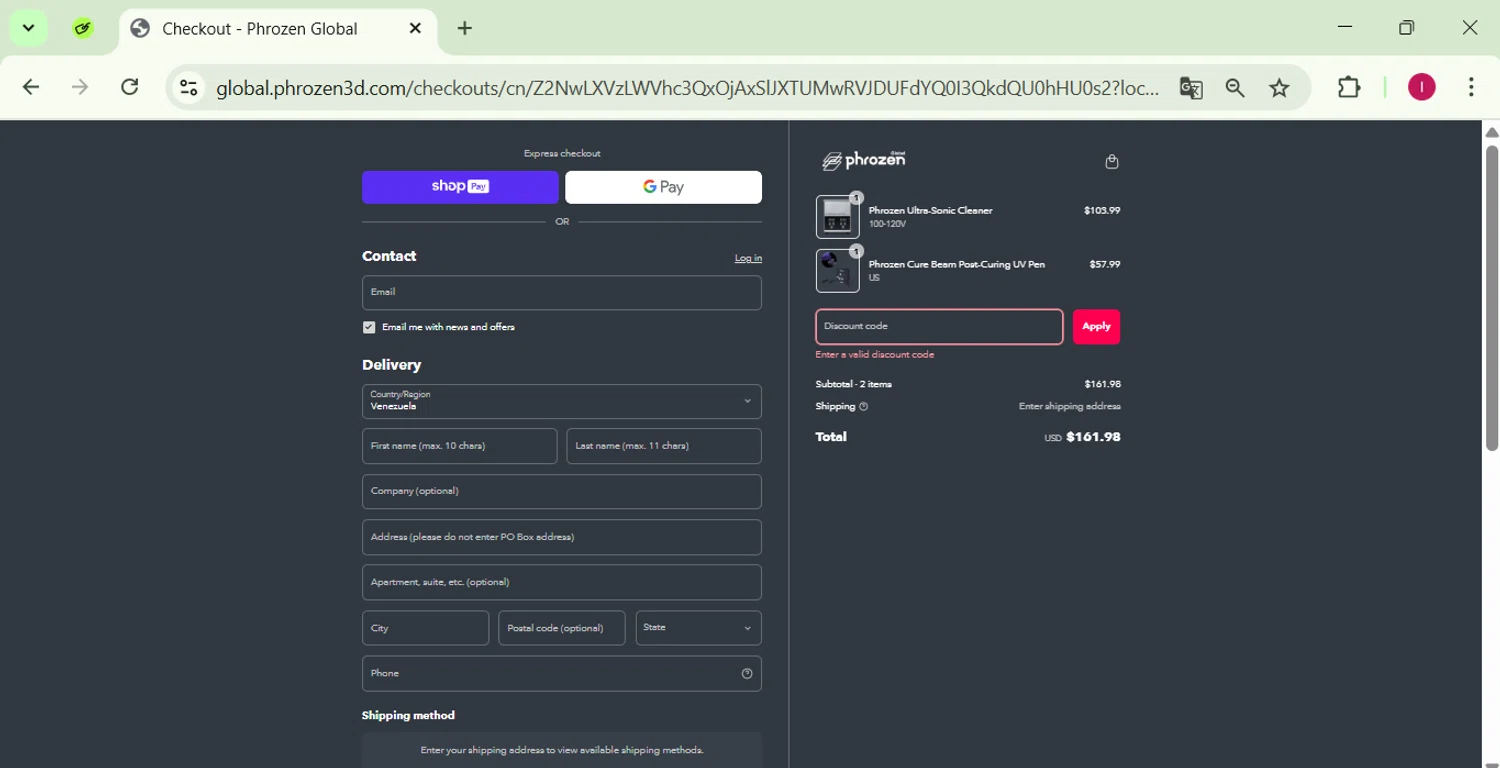Click the Phrozen logo
The width and height of the screenshot is (1500, 768).
863,160
